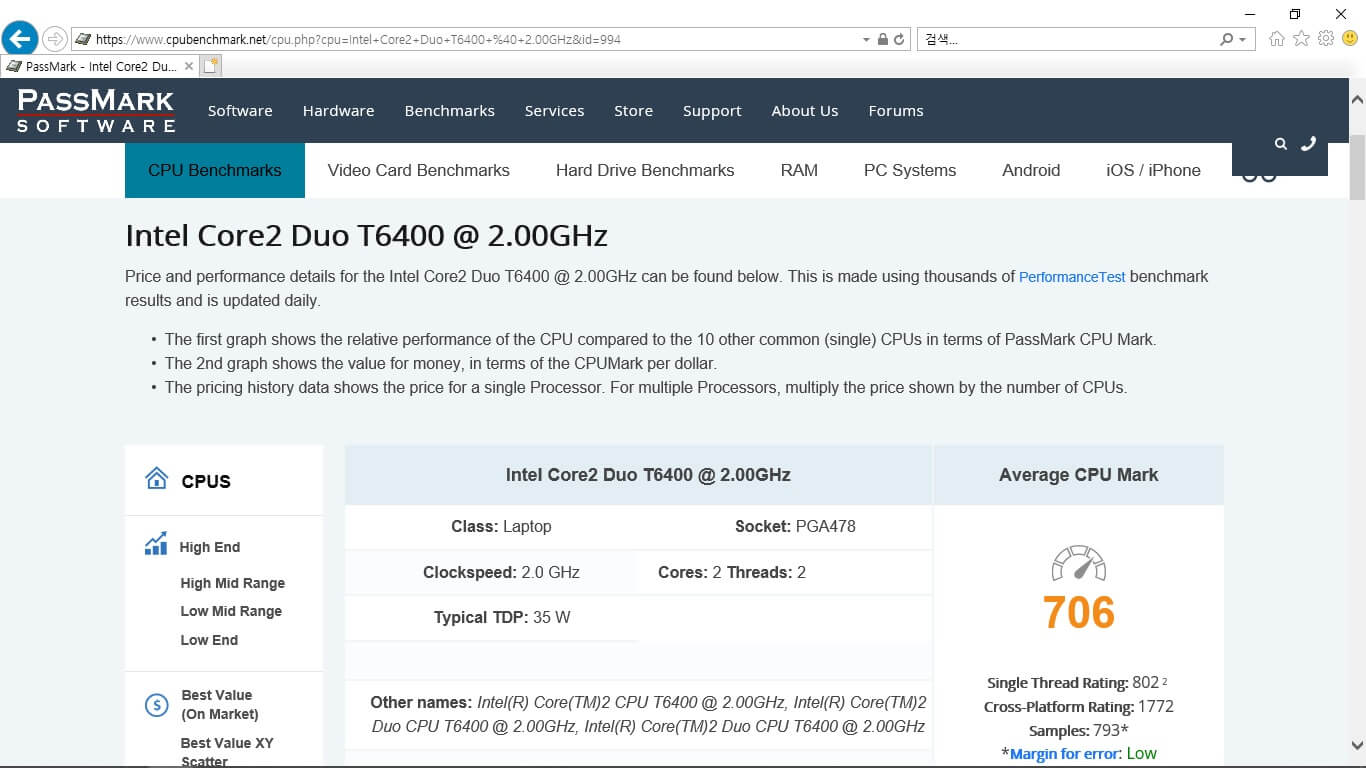Click the browser Forward arrow button

click(55, 39)
